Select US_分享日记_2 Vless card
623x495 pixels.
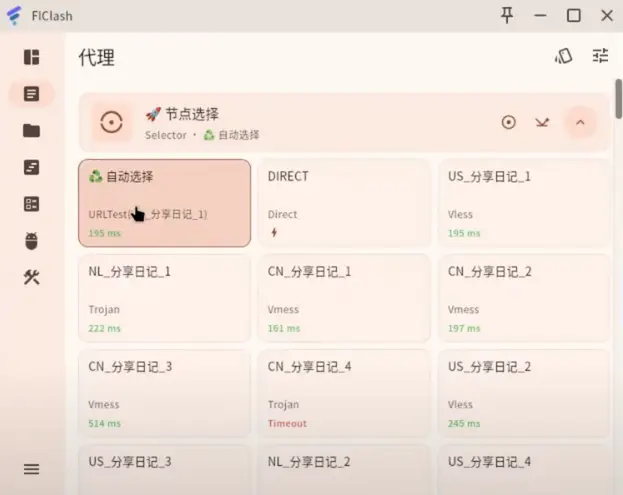click(x=524, y=393)
